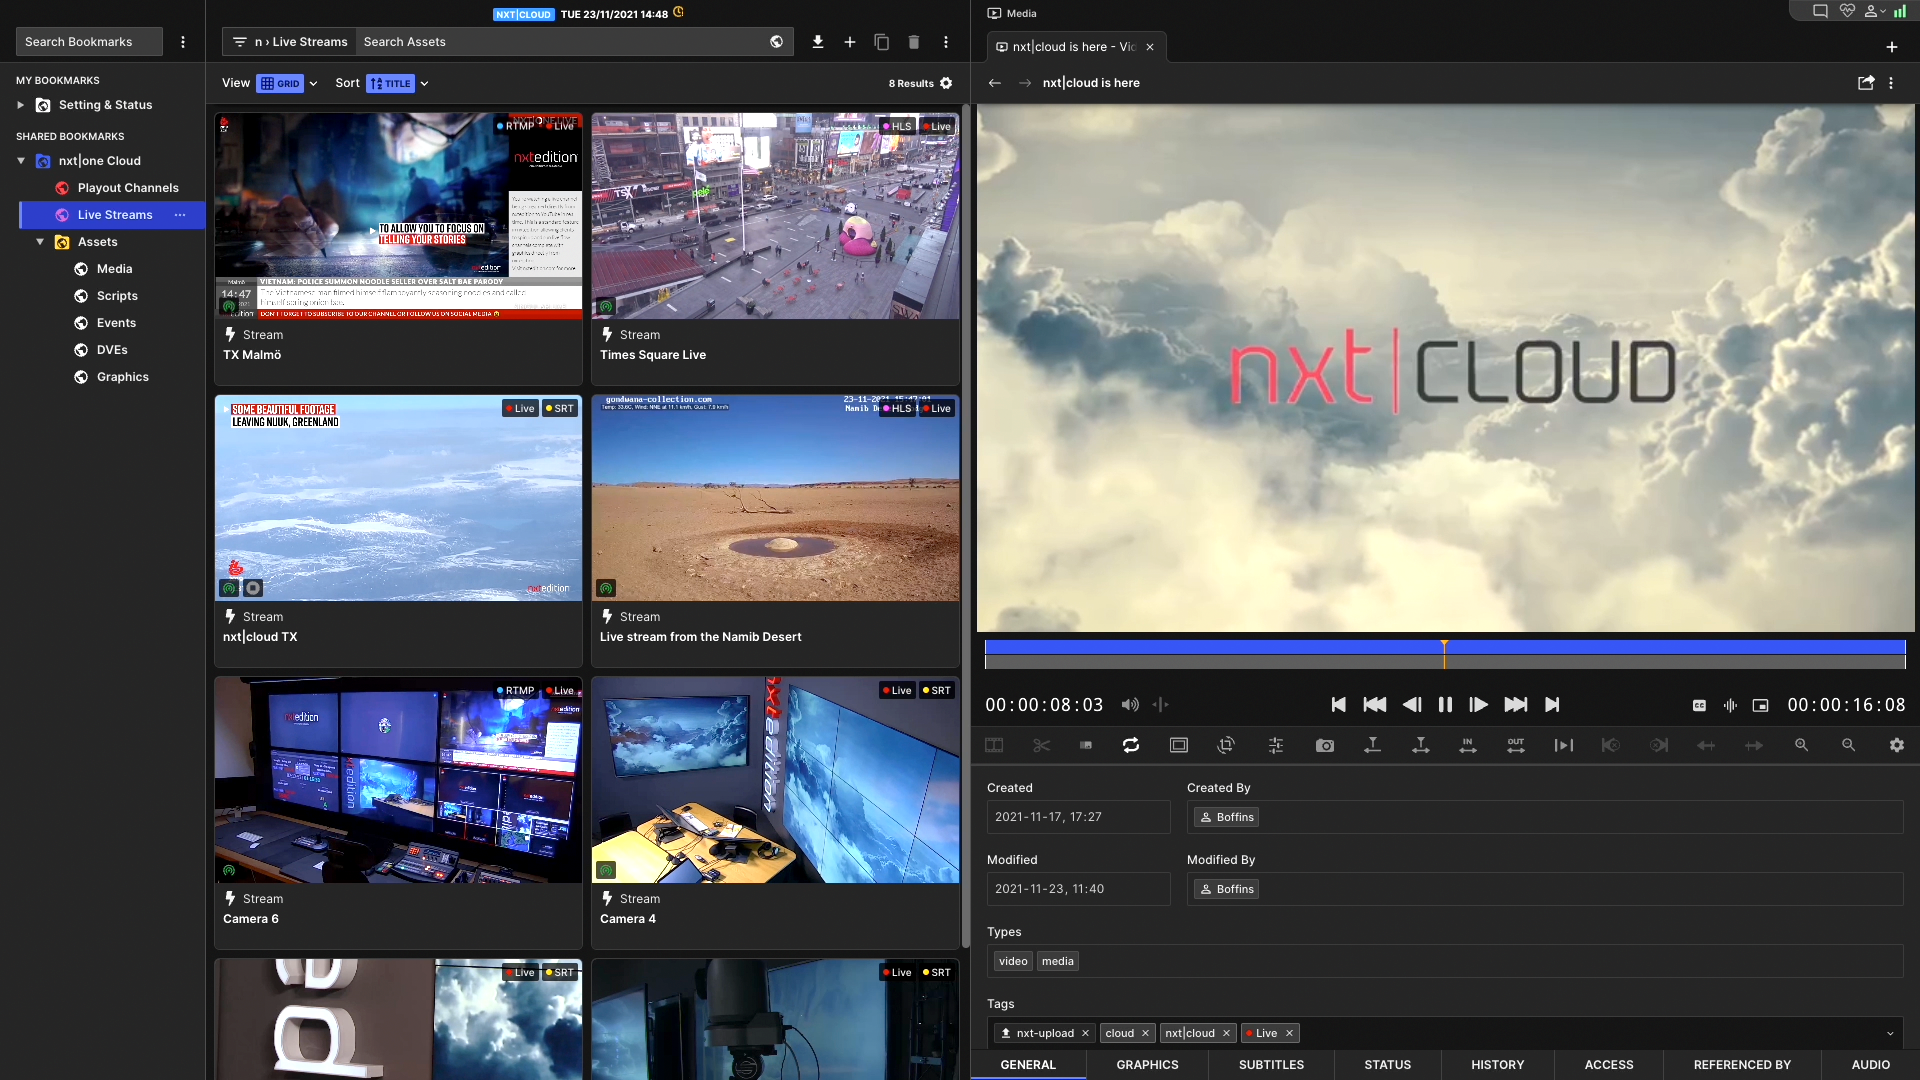The width and height of the screenshot is (1920, 1080).
Task: Switch to the SUBTITLES tab
Action: (x=1271, y=1065)
